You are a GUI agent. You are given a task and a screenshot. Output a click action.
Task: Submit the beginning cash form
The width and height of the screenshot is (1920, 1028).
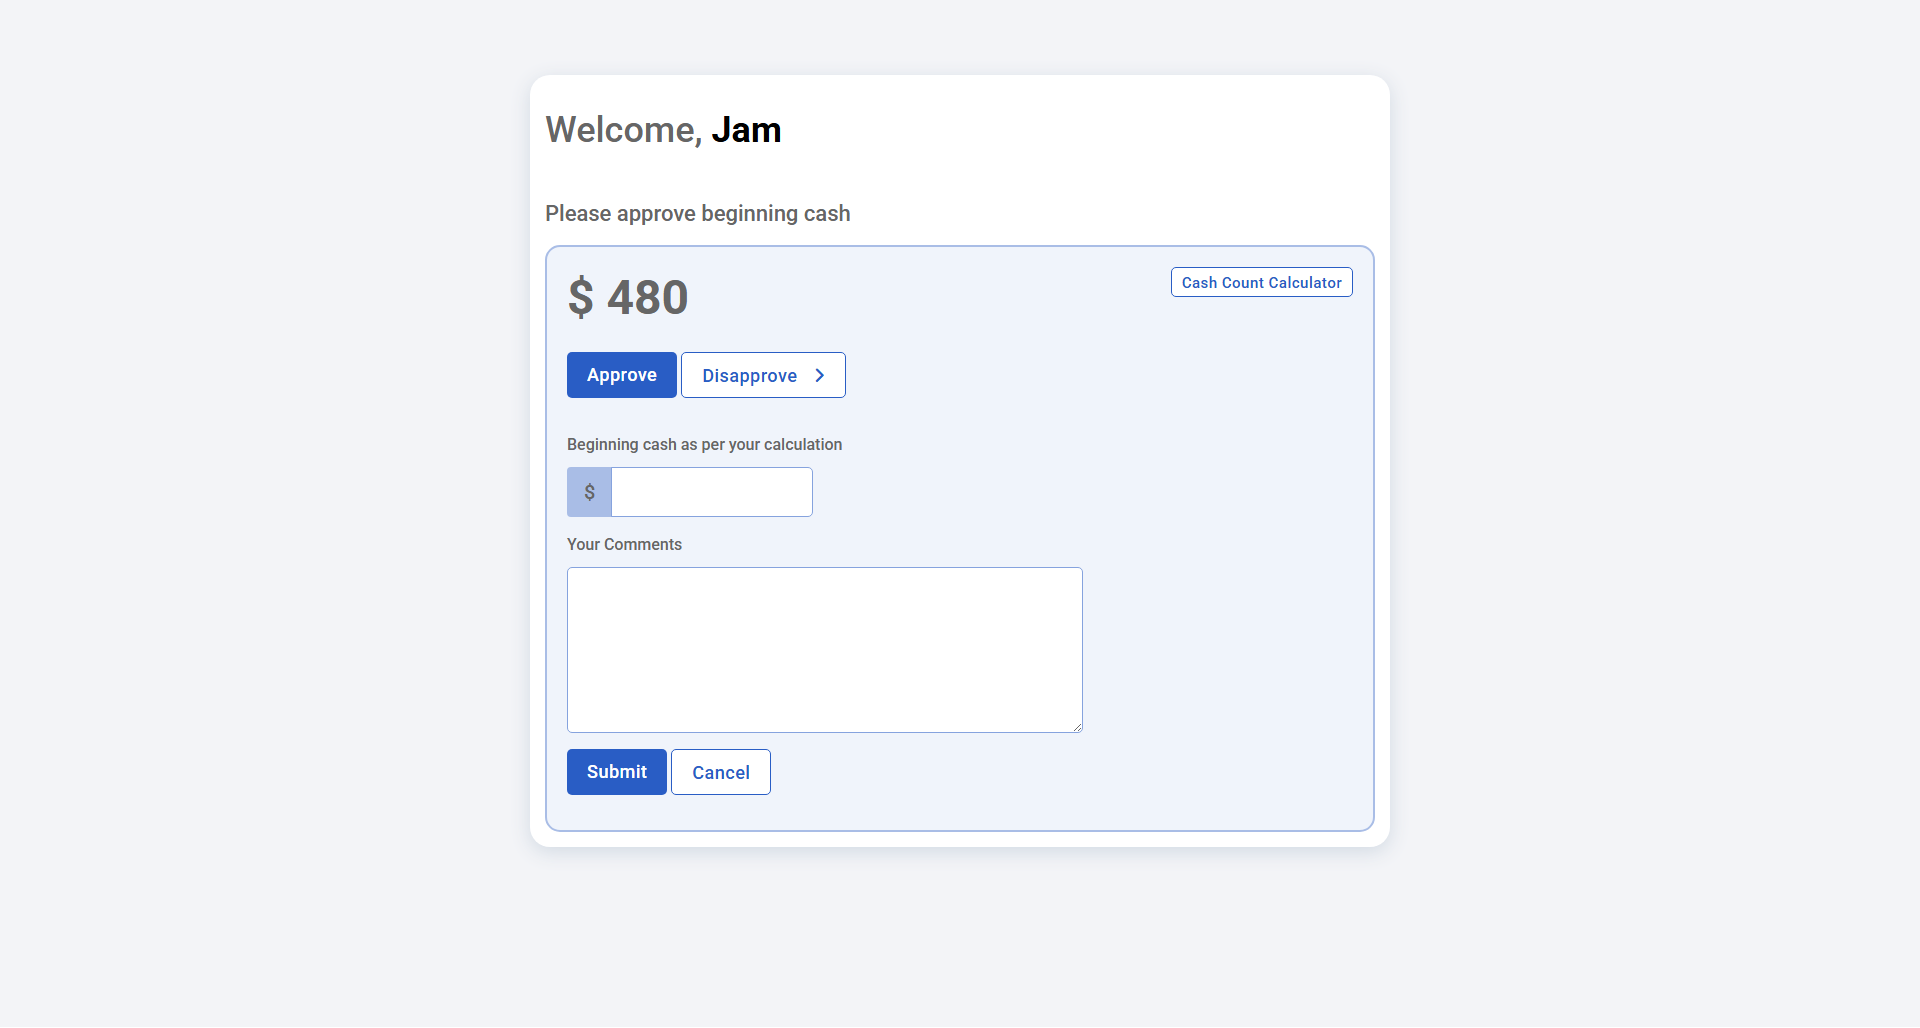[x=616, y=772]
